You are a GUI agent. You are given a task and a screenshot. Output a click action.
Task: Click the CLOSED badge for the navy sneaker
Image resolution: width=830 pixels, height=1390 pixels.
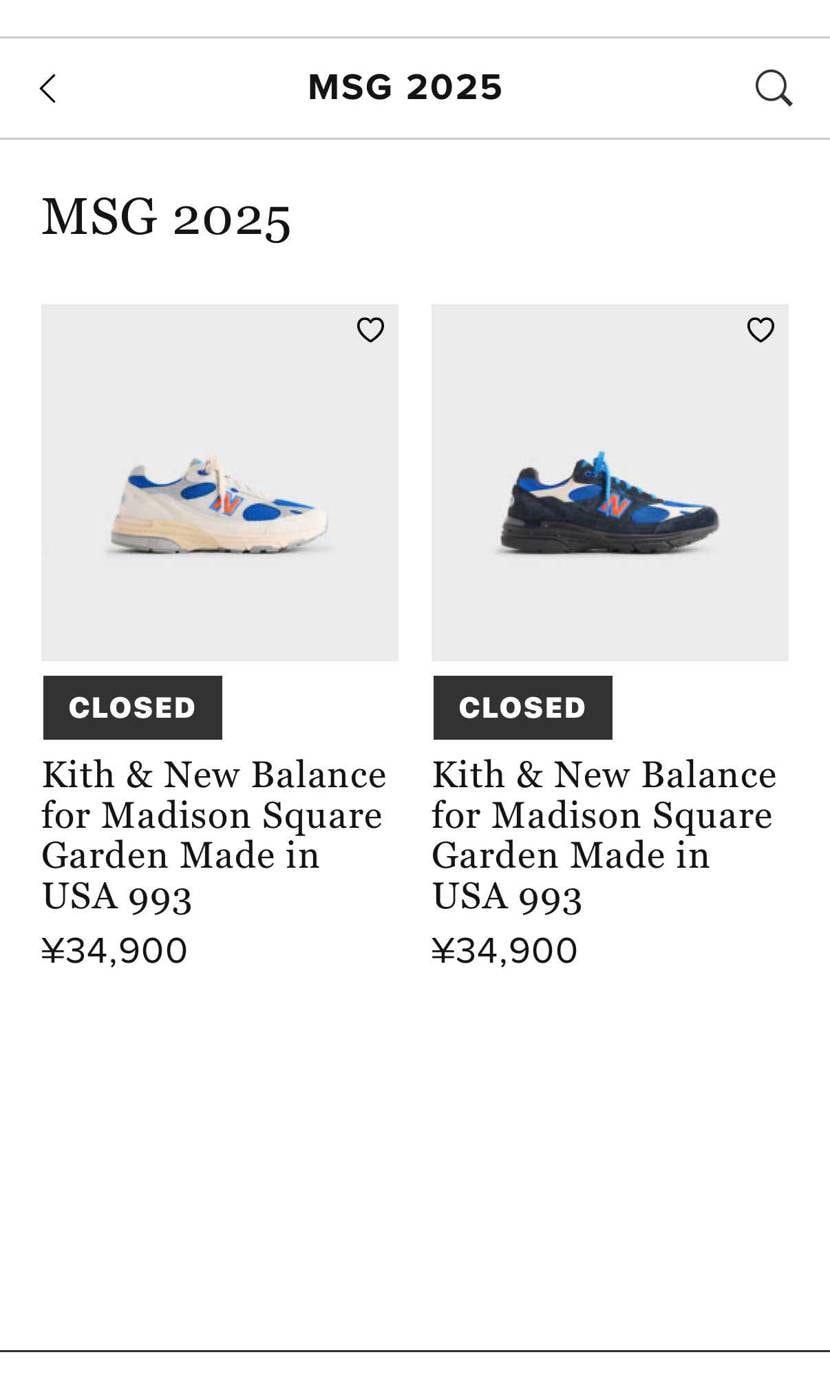[x=522, y=708]
